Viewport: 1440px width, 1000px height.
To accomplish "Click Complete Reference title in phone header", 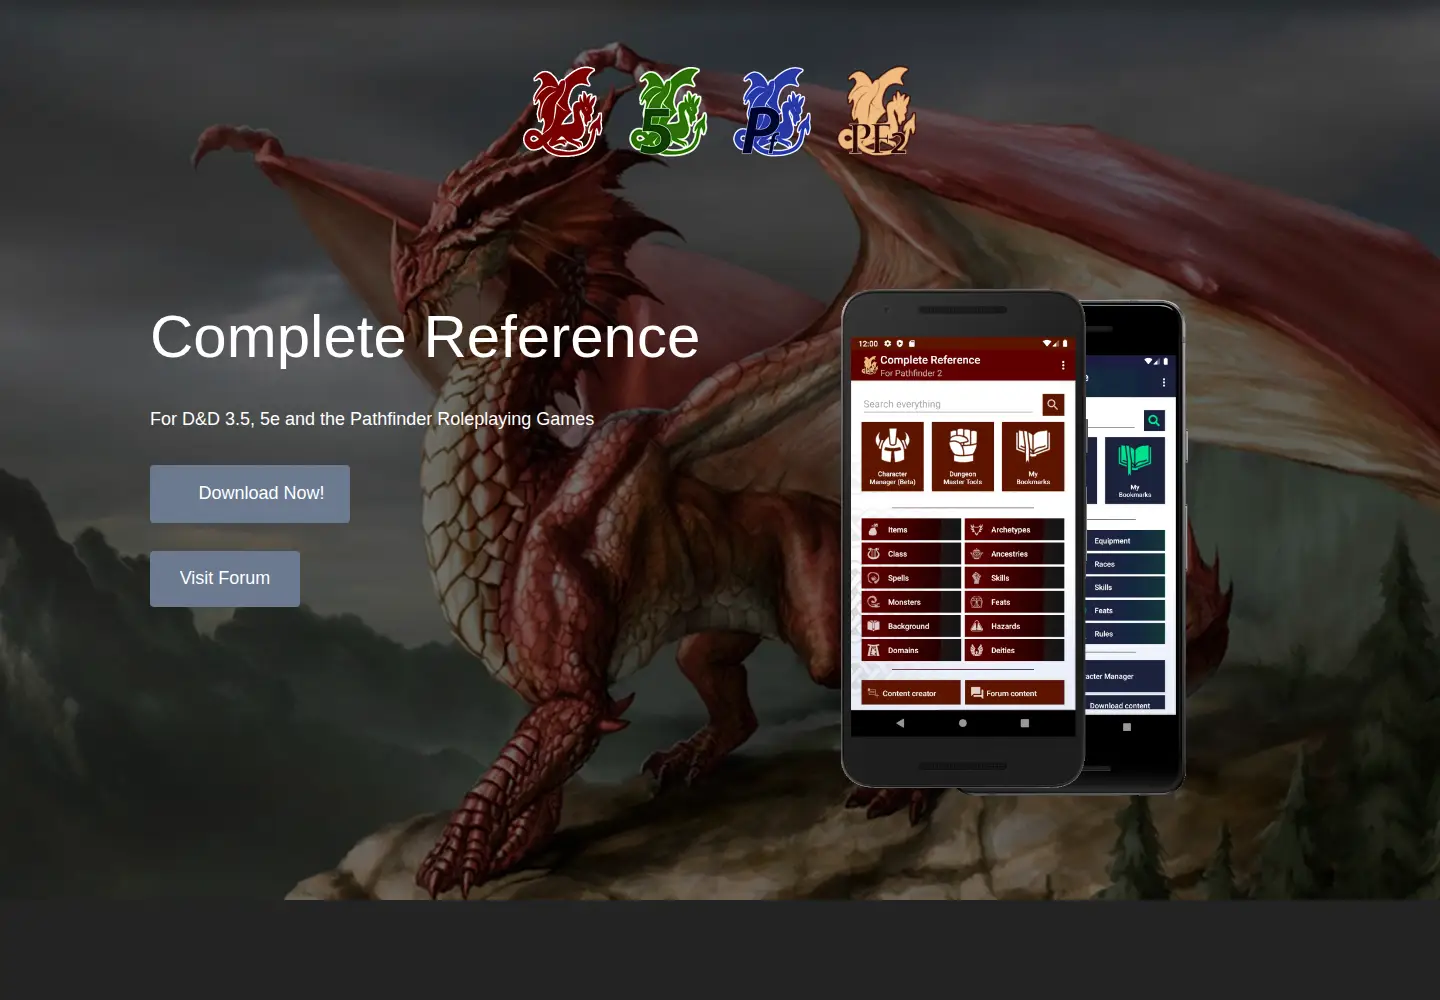I will (930, 360).
